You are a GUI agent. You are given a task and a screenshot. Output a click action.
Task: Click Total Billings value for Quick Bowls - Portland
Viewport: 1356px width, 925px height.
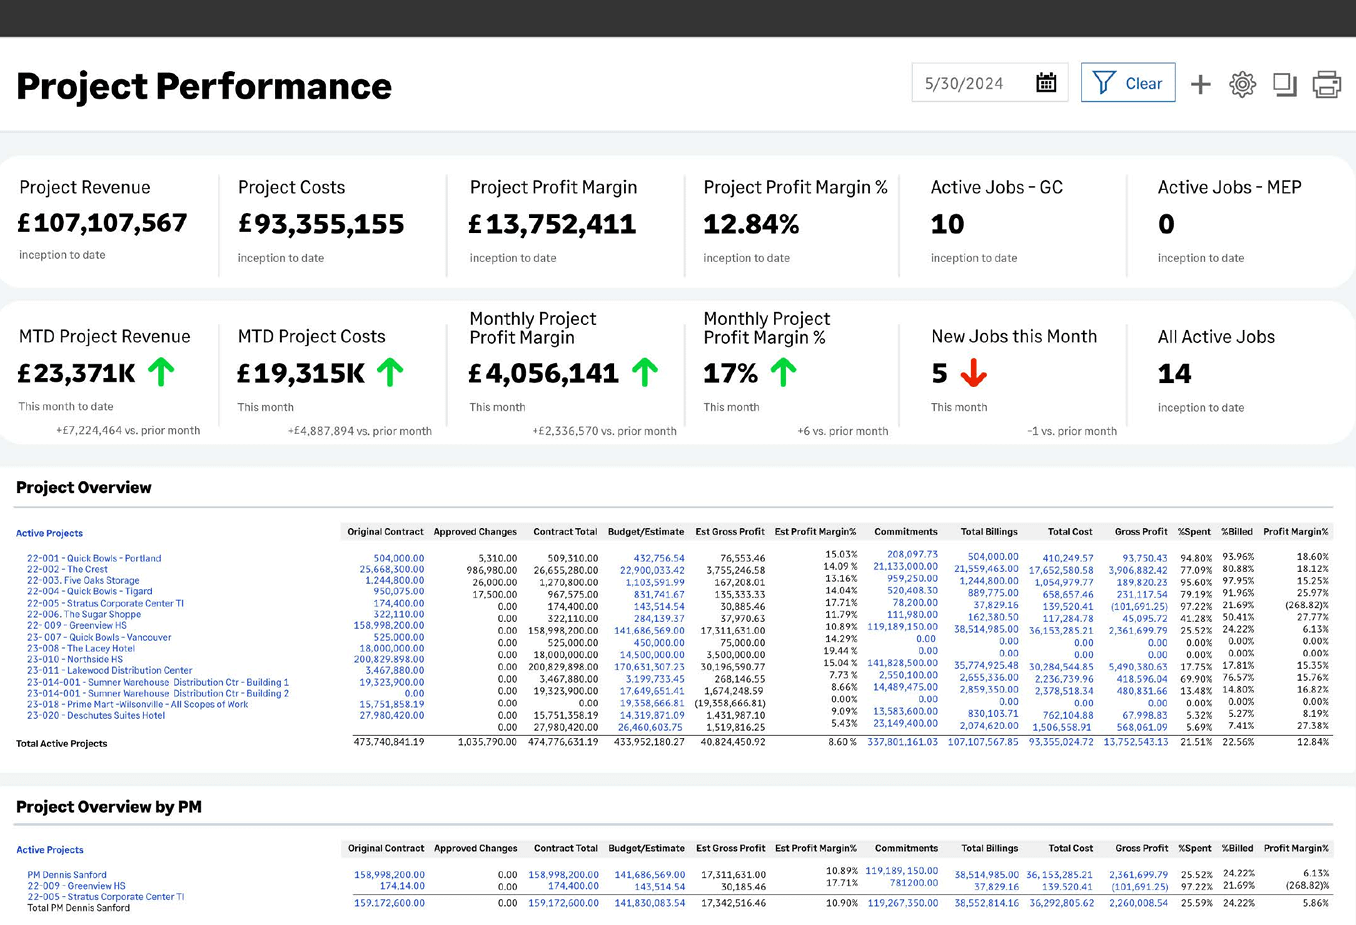point(993,557)
